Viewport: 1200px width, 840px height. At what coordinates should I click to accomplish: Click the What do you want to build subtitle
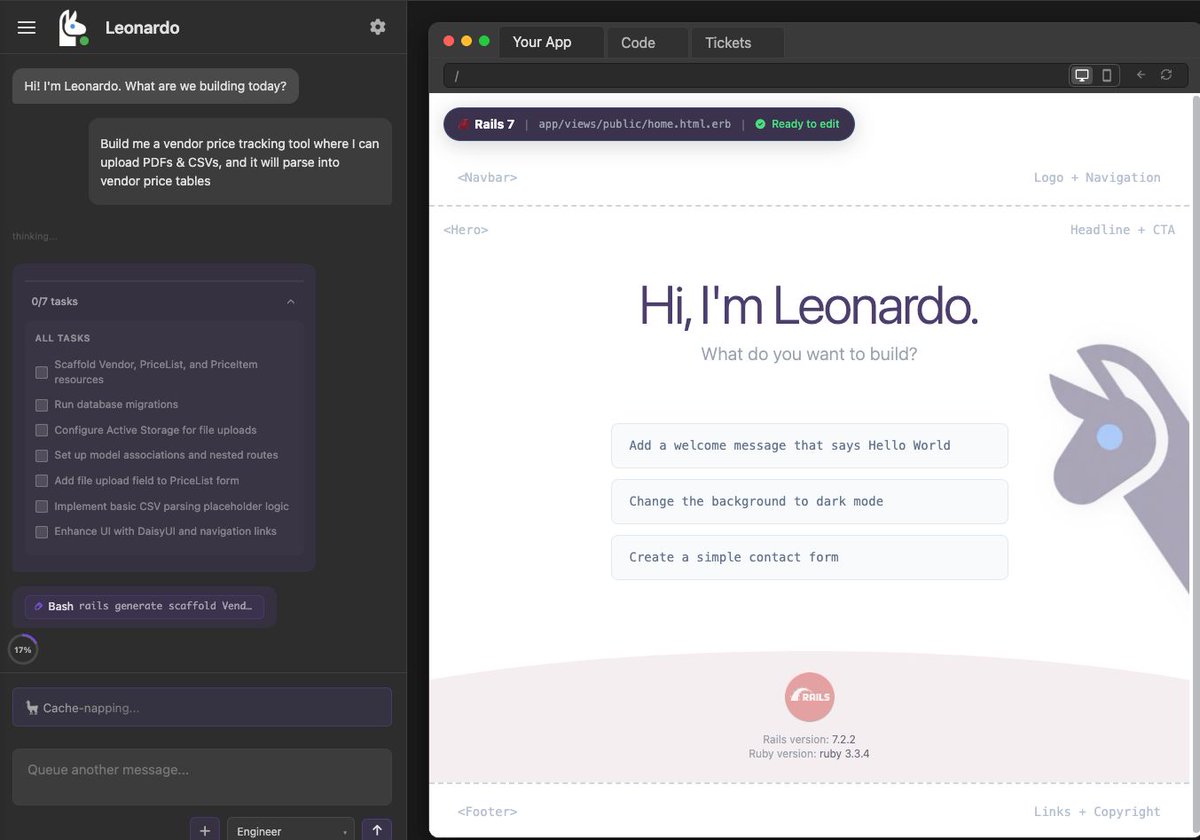point(809,354)
